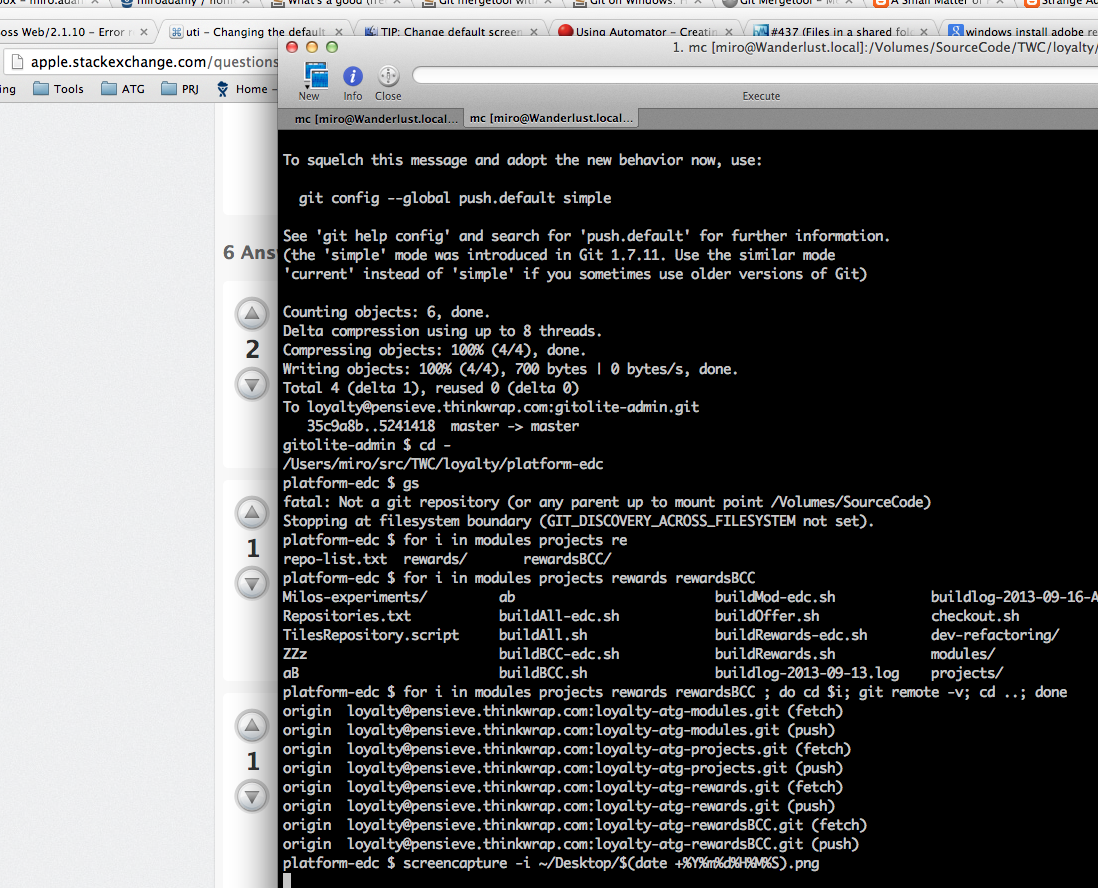
Task: Downvote the last visible answer scored 1
Action: pyautogui.click(x=252, y=796)
